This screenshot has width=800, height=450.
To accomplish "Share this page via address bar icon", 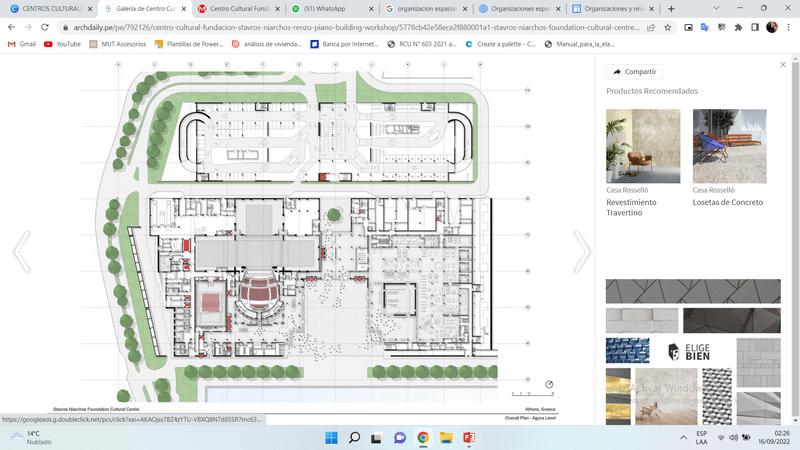I will tap(651, 28).
